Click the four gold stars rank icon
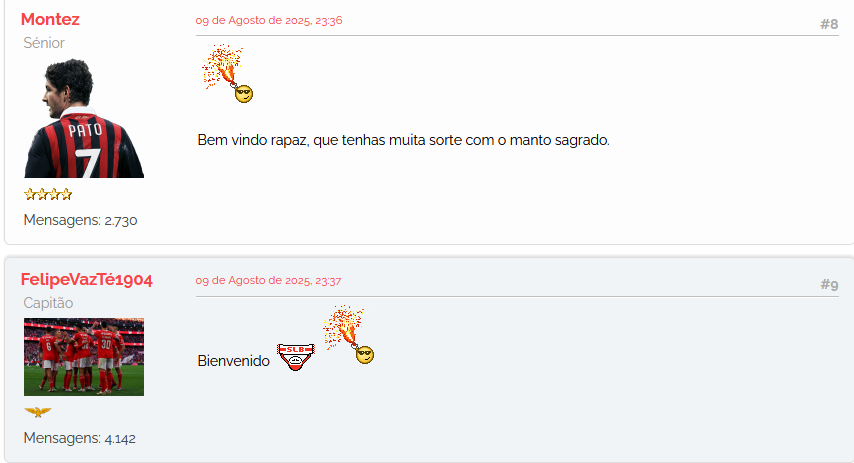 48,194
